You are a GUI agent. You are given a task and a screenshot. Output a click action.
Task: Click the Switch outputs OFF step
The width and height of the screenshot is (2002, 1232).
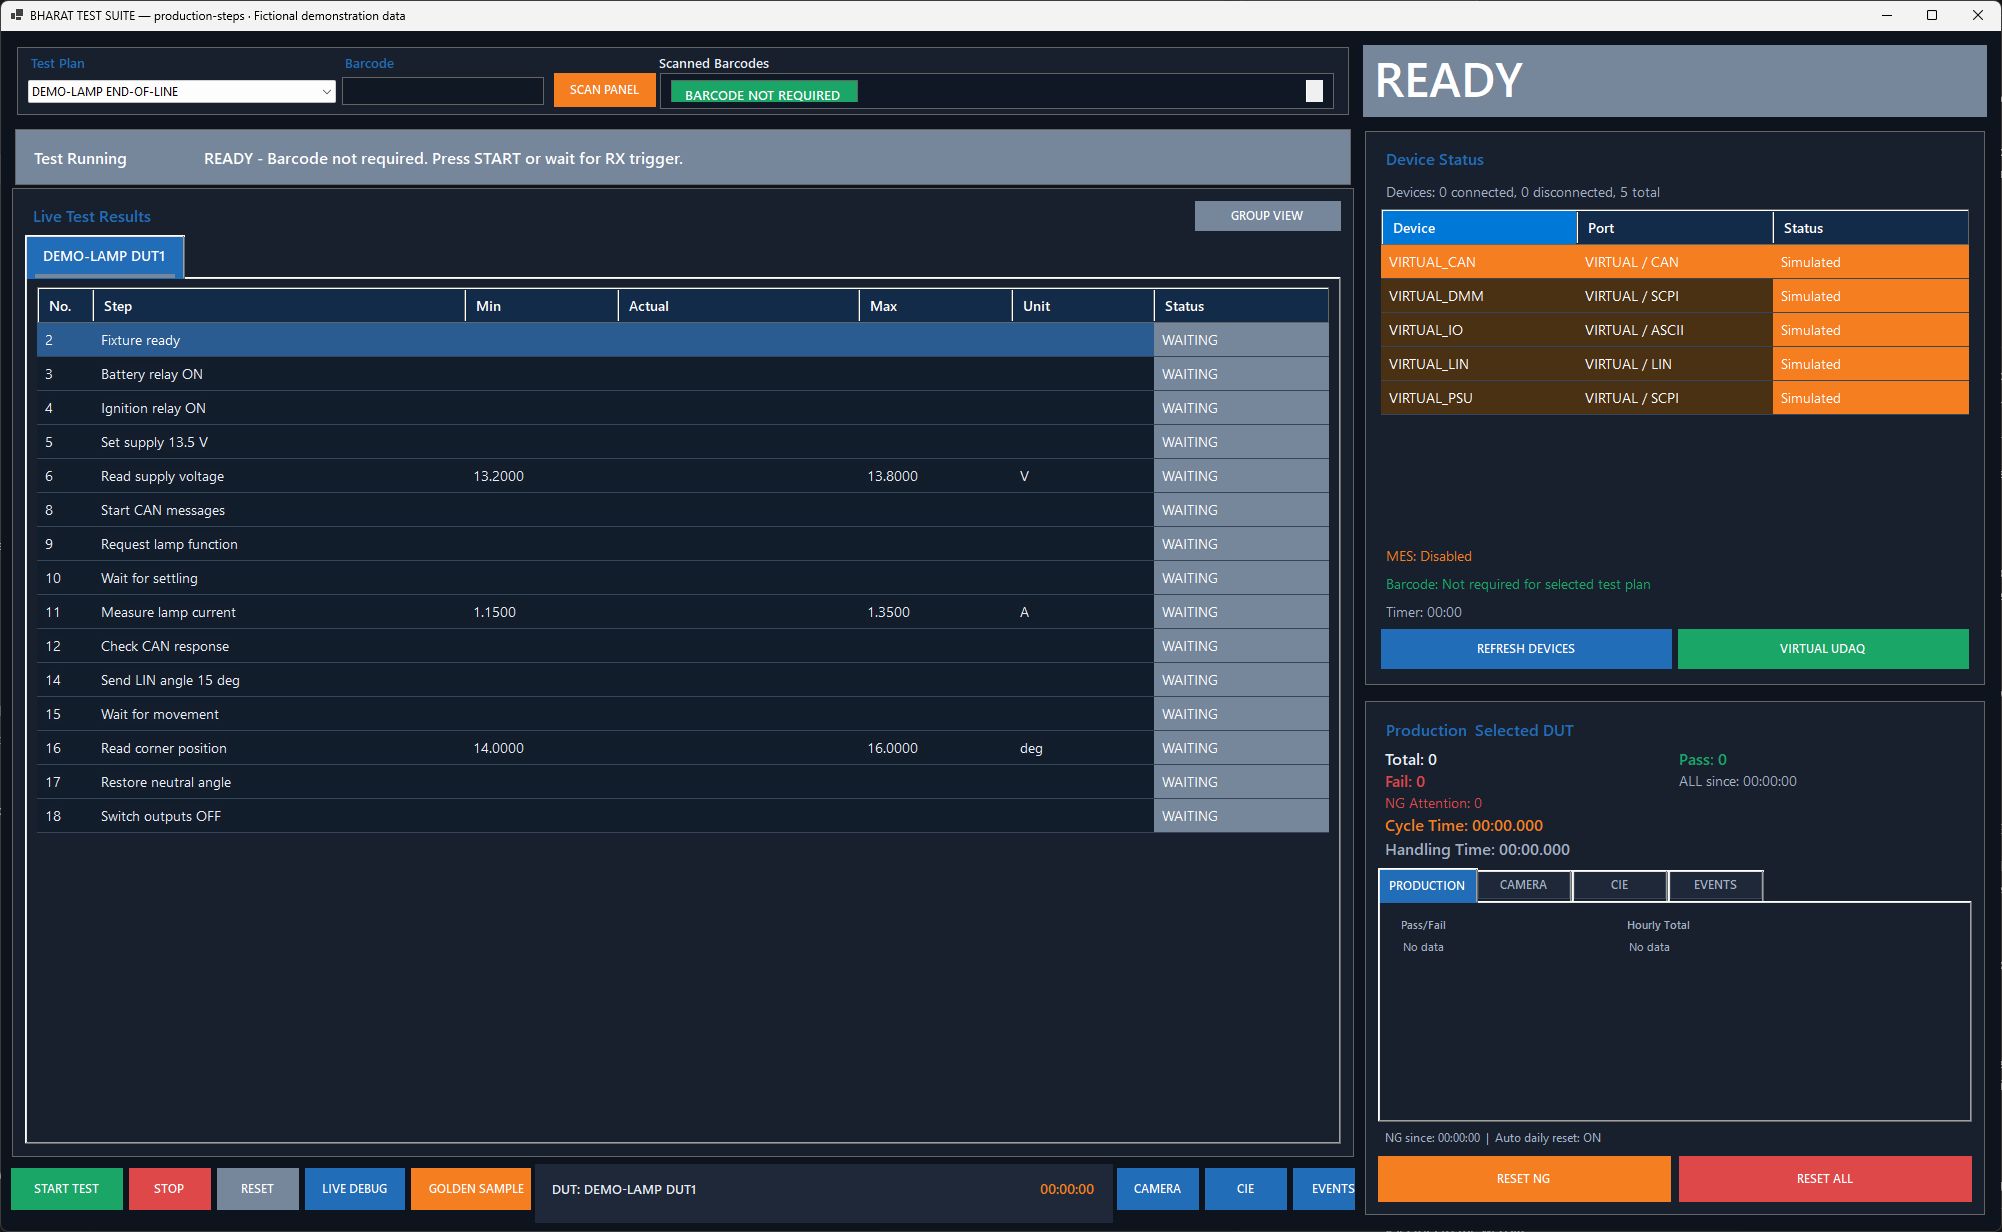683,816
